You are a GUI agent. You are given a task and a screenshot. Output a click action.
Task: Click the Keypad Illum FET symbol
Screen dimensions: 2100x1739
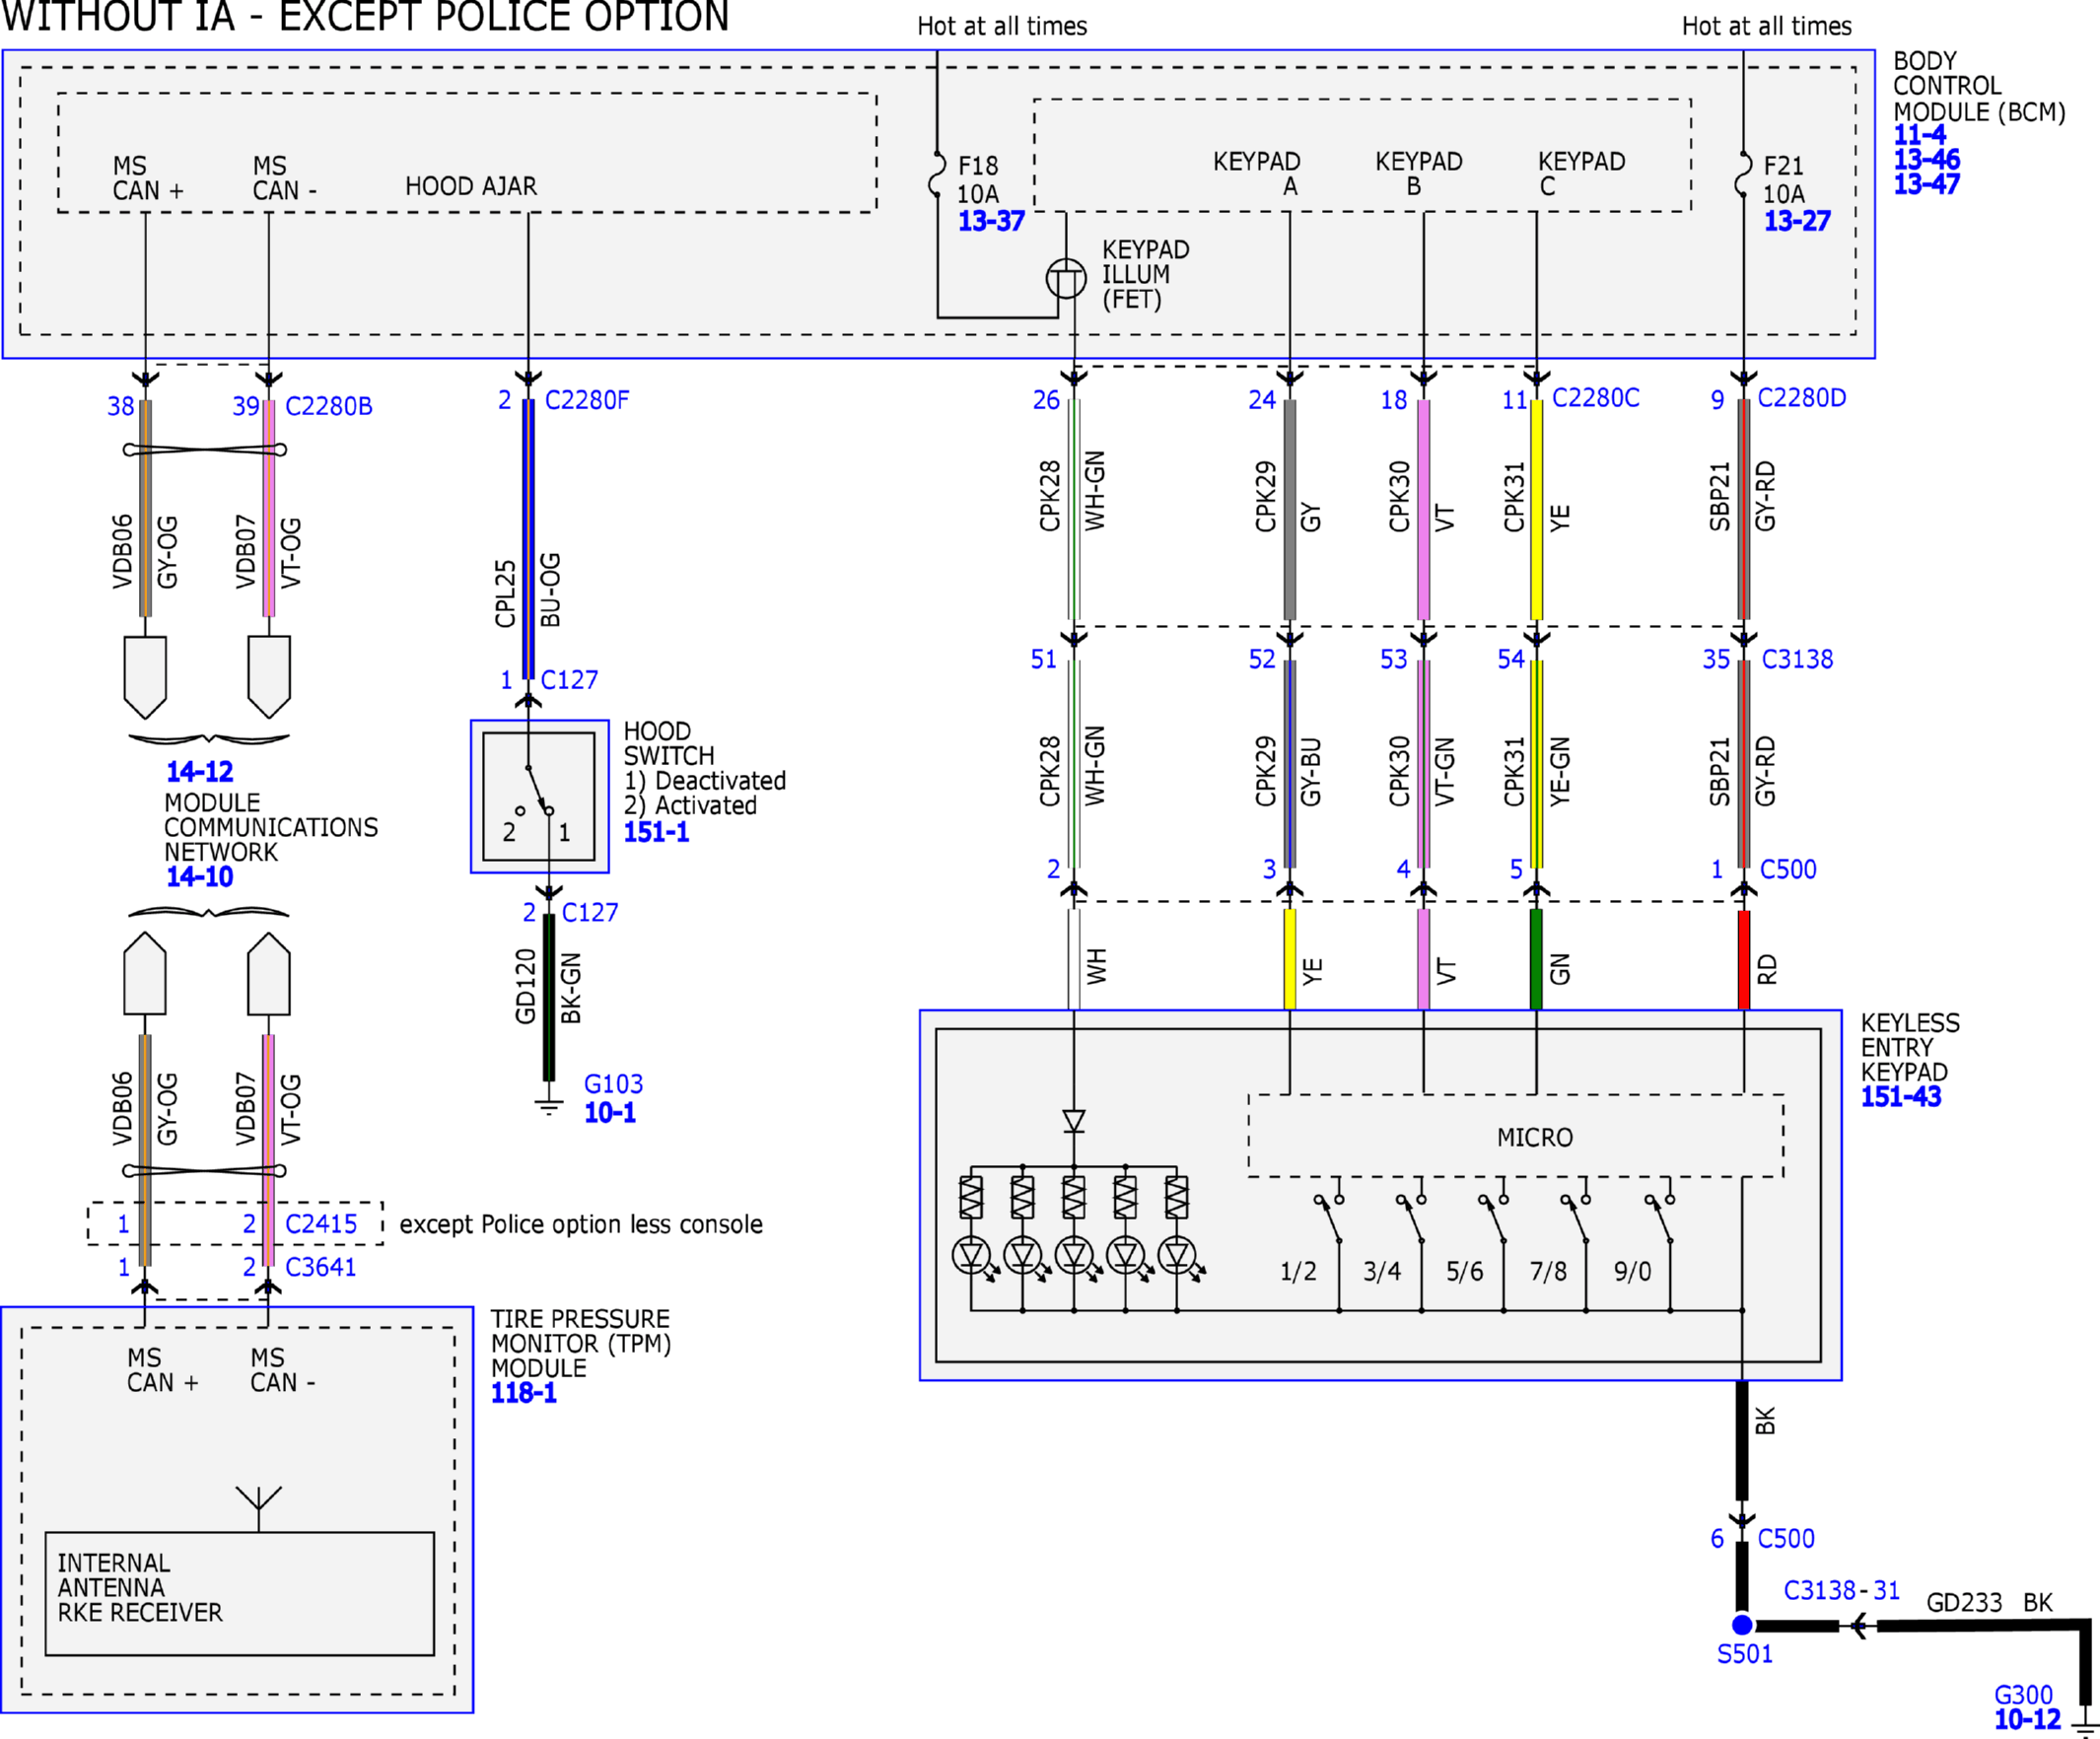1066,279
